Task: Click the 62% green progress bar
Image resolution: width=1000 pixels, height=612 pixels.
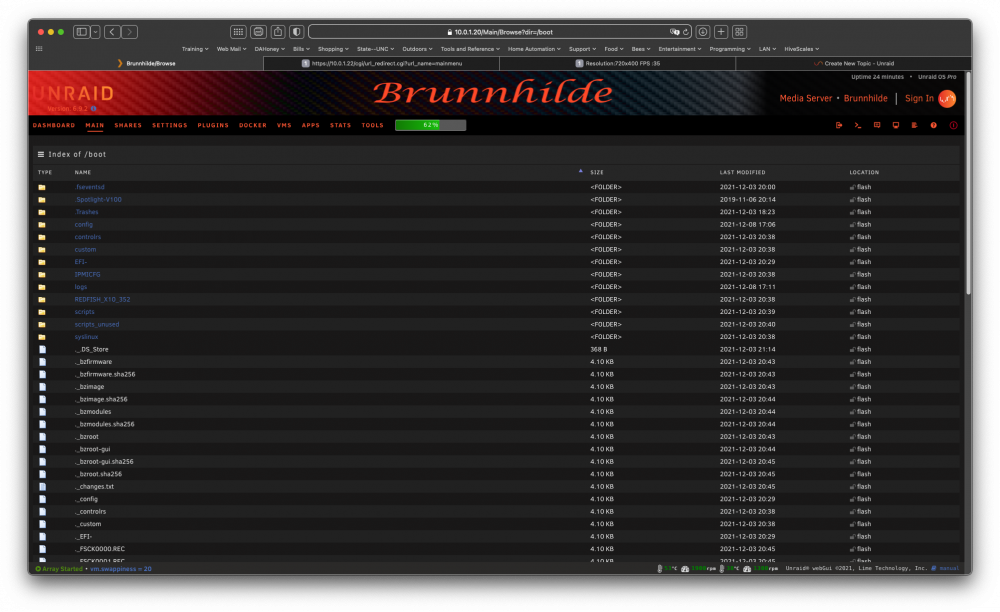Action: 430,126
